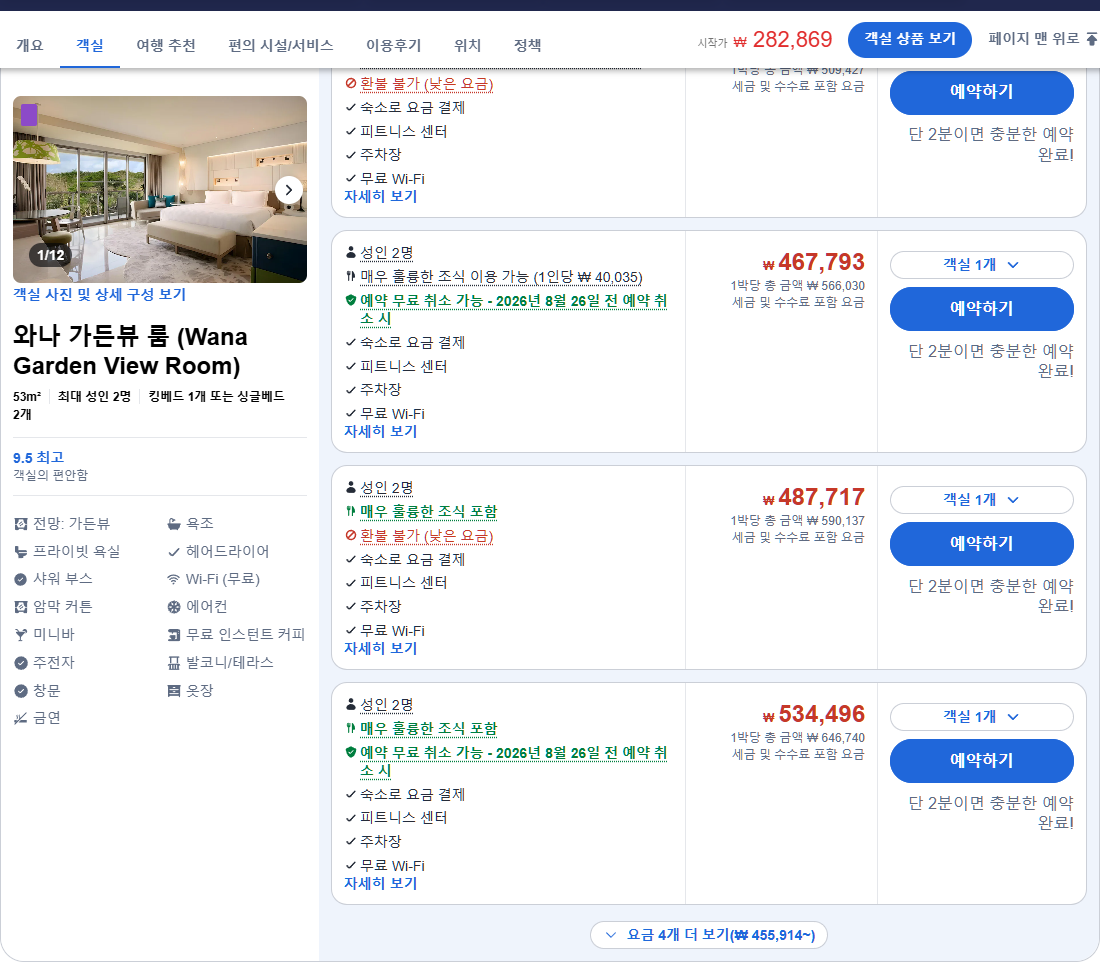Advance room photo with next arrow
This screenshot has height=963, width=1100.
pos(288,190)
